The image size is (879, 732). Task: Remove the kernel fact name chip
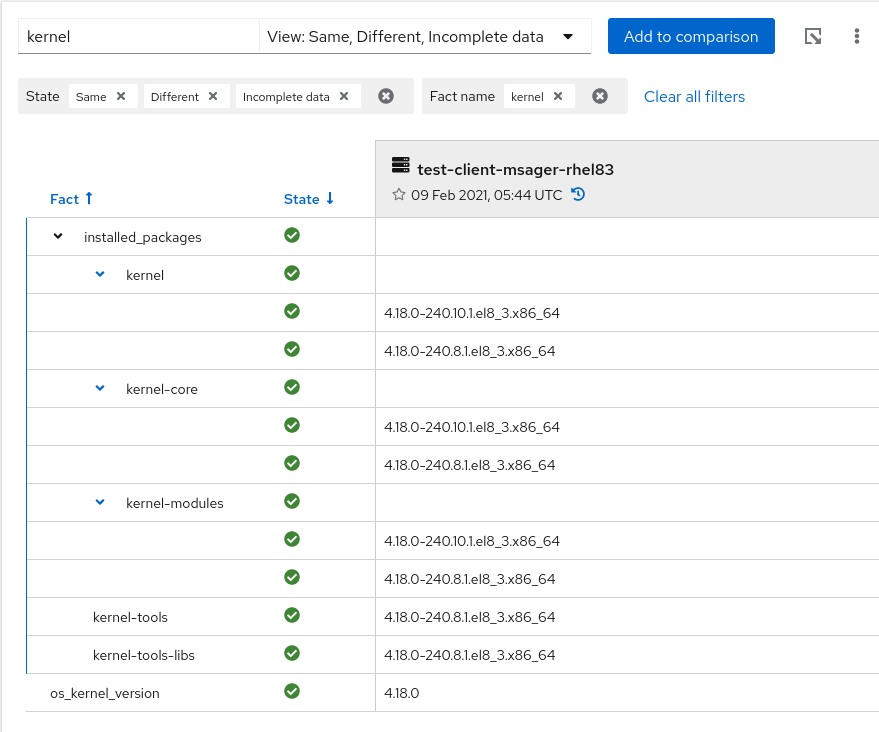pos(558,97)
